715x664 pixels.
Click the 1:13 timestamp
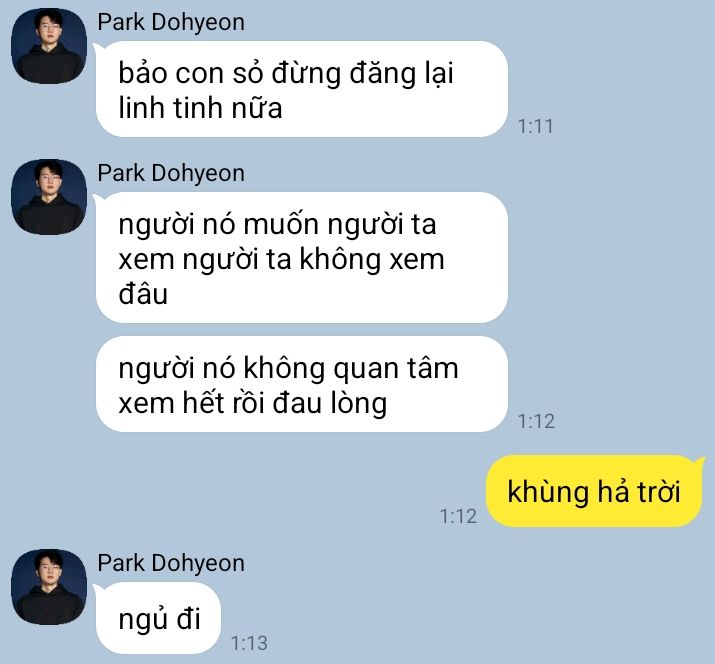click(x=249, y=643)
